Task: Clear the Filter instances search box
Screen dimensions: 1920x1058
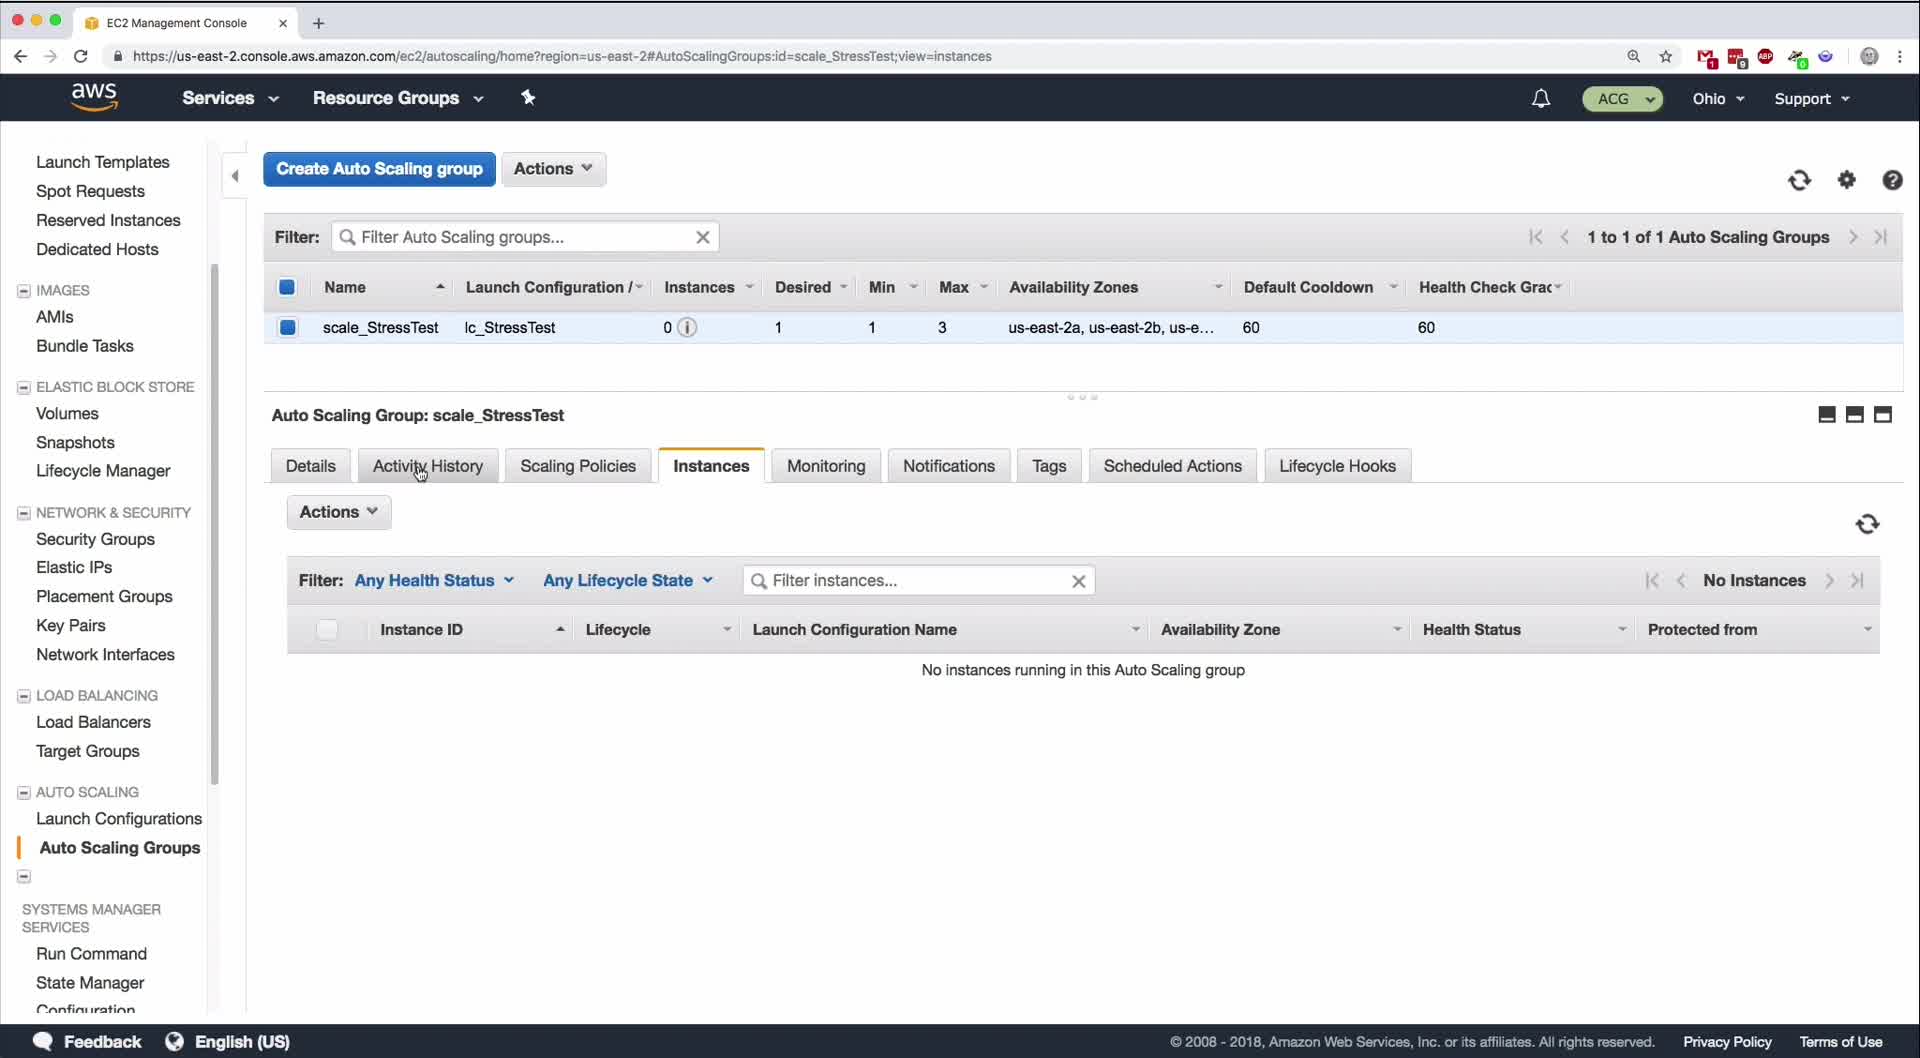Action: click(x=1079, y=581)
